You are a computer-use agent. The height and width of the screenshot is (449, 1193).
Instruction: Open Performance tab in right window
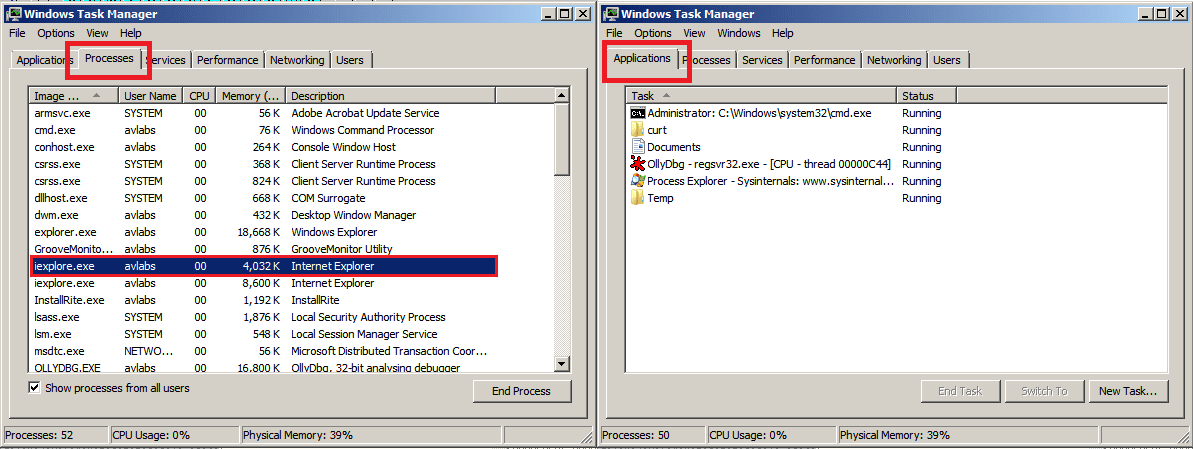coord(825,60)
